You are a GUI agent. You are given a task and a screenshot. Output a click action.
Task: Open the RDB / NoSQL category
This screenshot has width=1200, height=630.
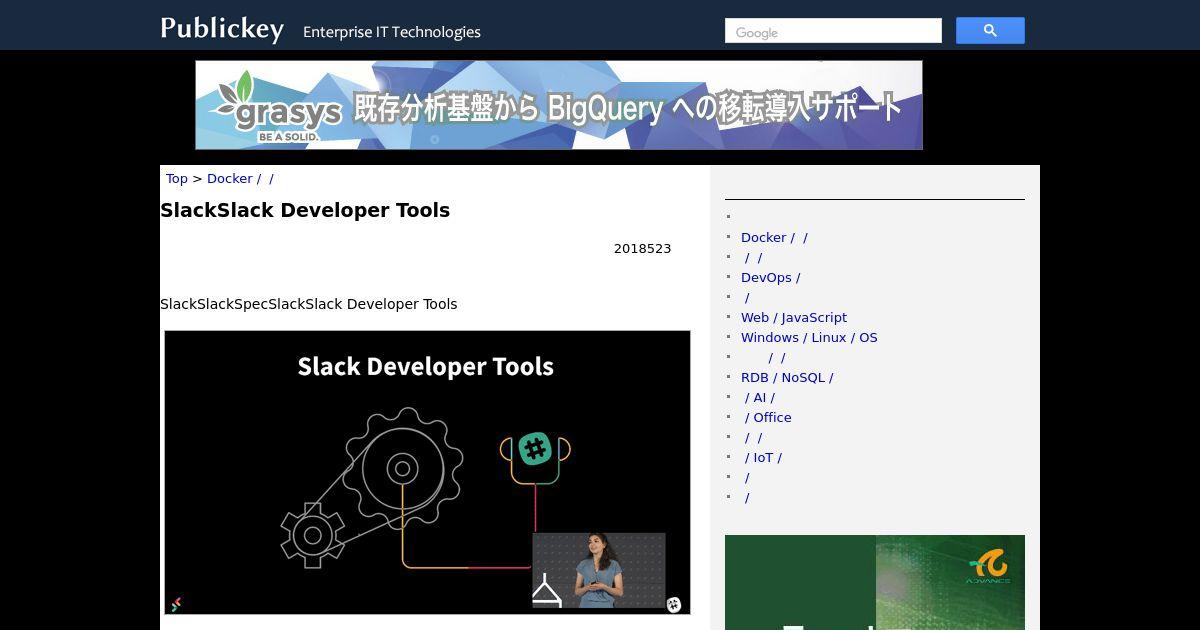tap(787, 378)
